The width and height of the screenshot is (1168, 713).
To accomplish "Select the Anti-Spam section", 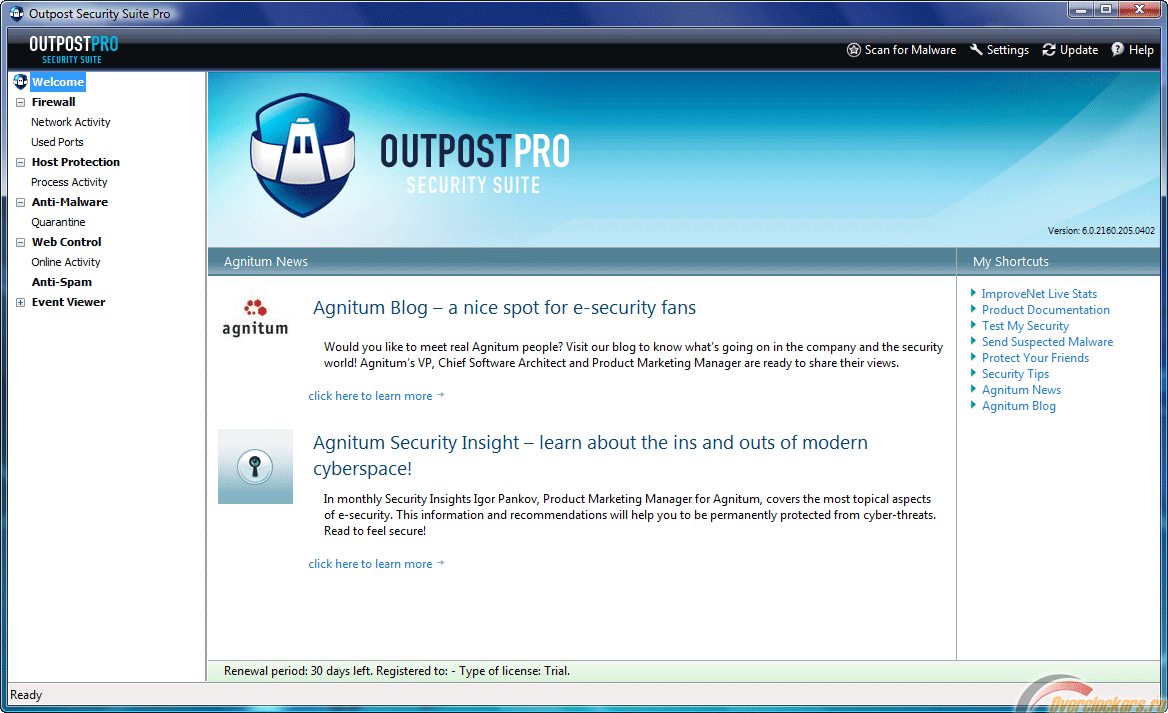I will (62, 282).
